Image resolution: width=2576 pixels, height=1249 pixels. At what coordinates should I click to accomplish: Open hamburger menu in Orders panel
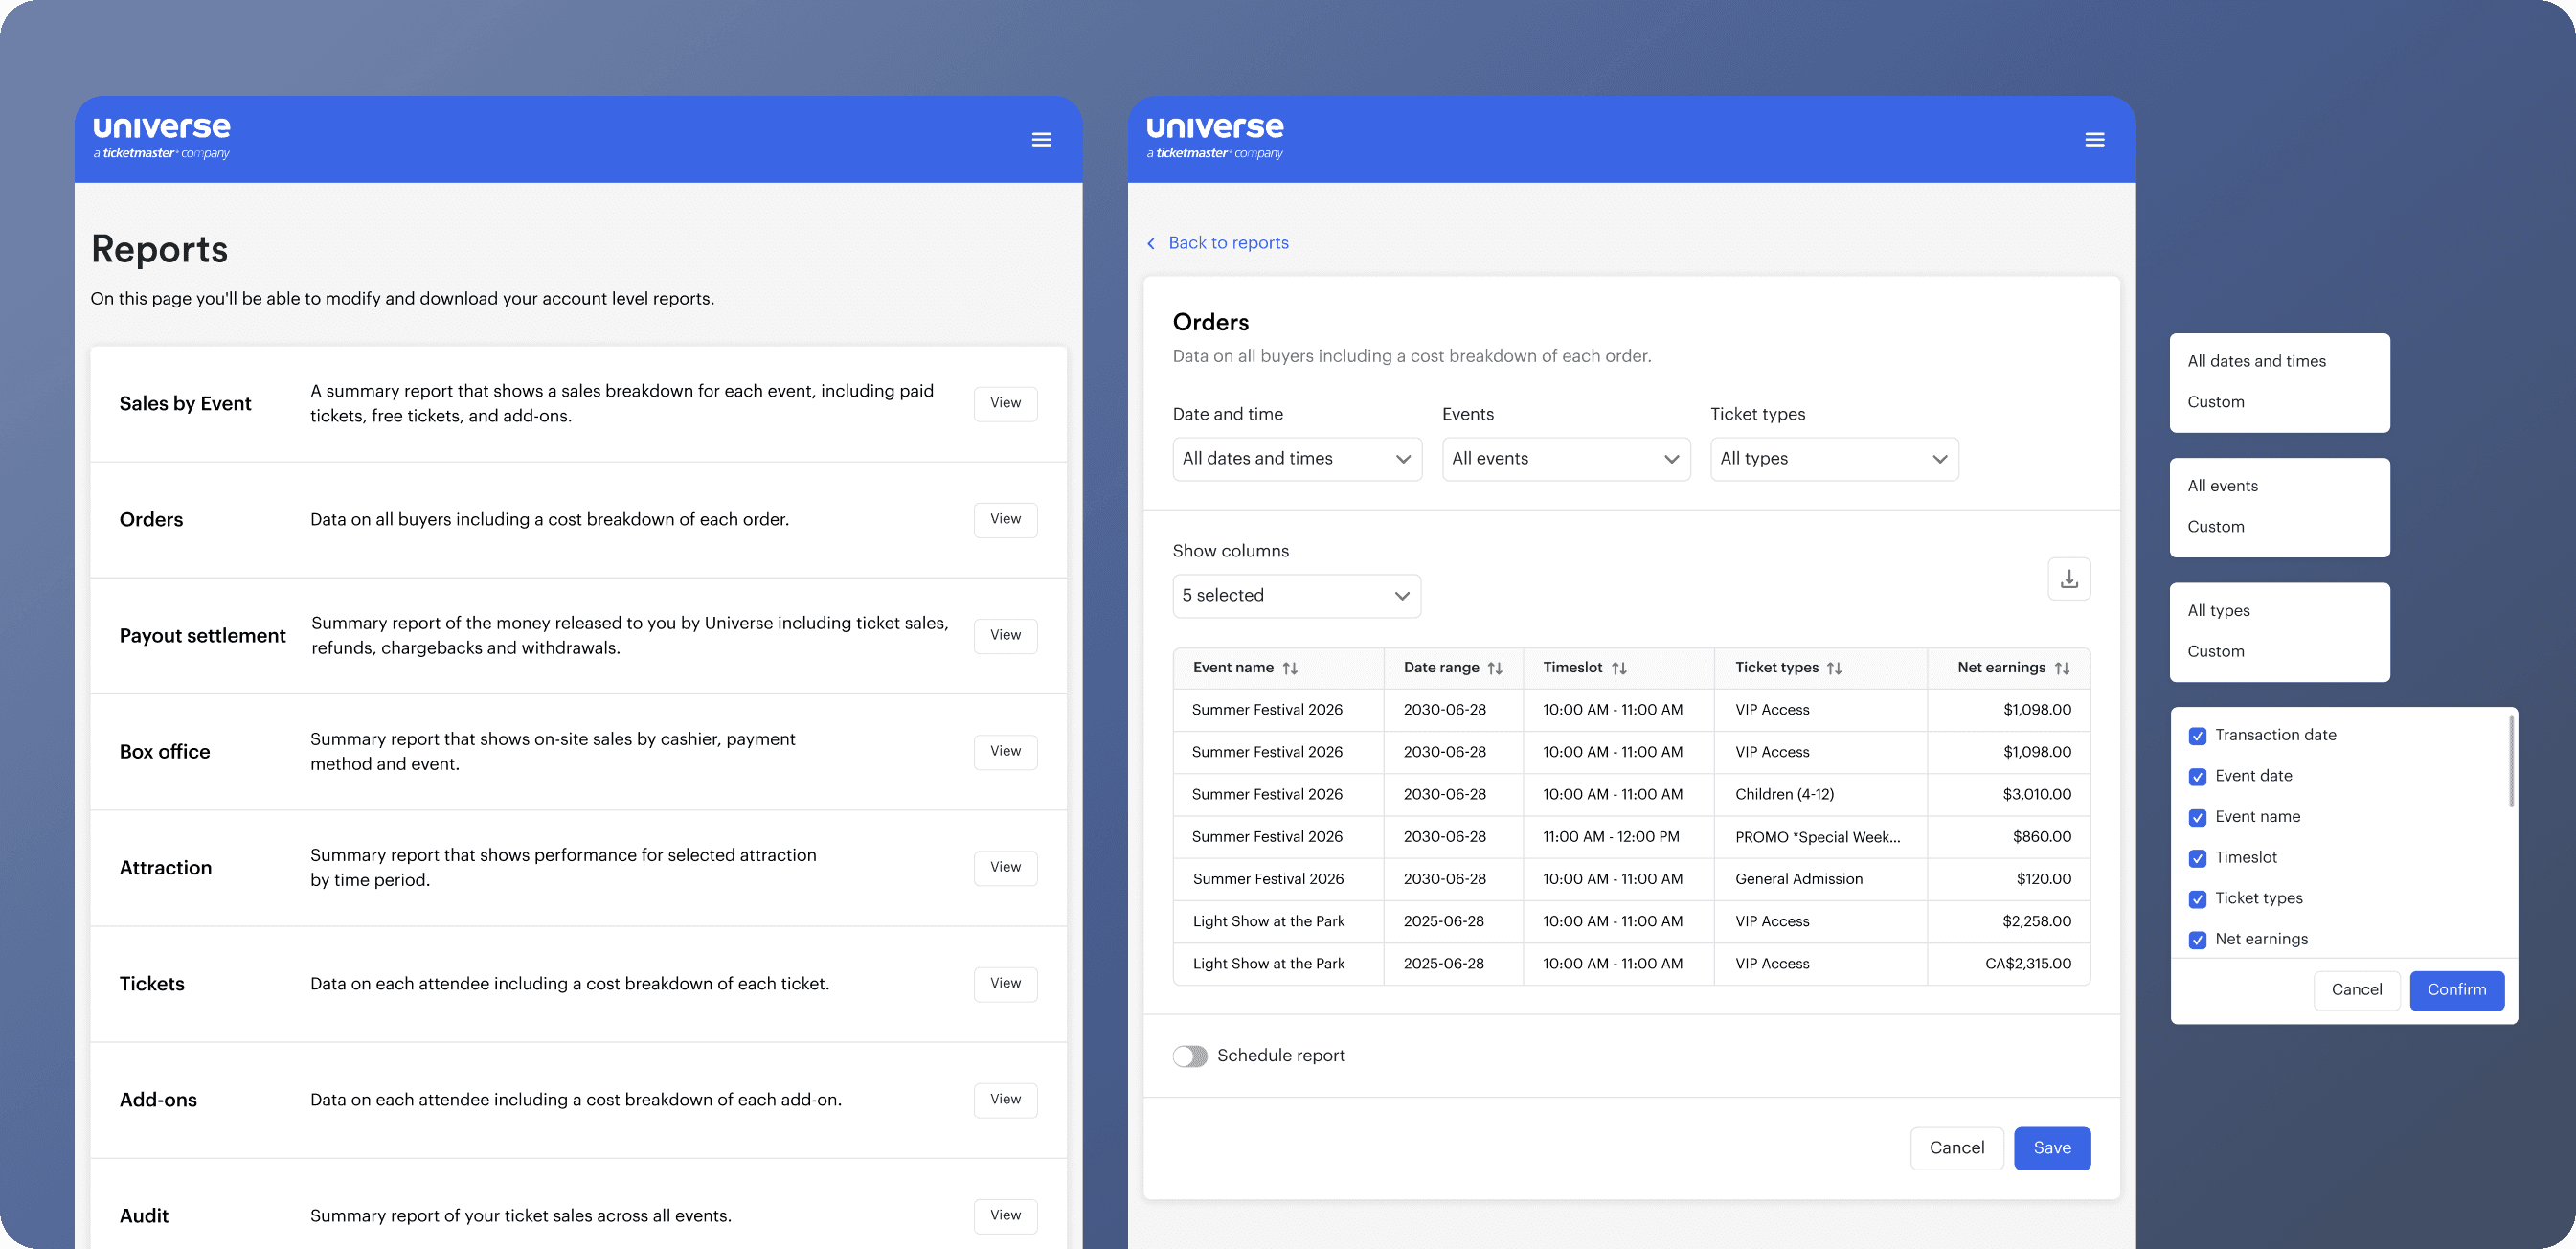[2094, 140]
